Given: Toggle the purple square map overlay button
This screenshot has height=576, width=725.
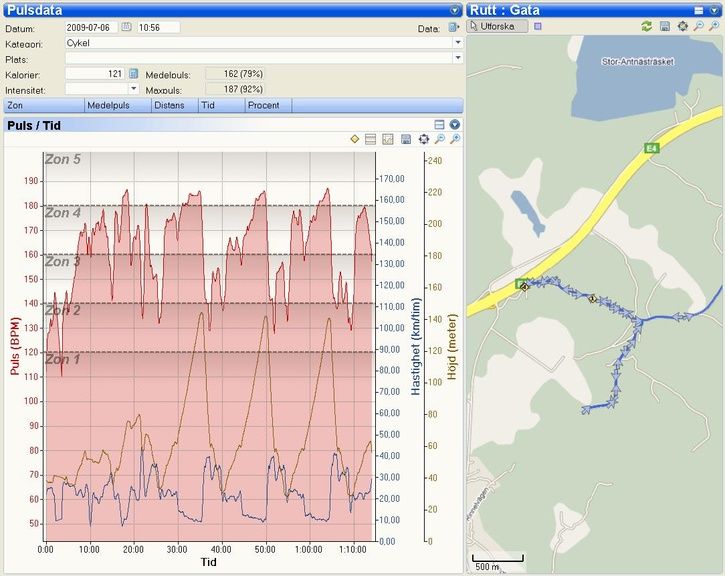Looking at the screenshot, I should [x=538, y=26].
